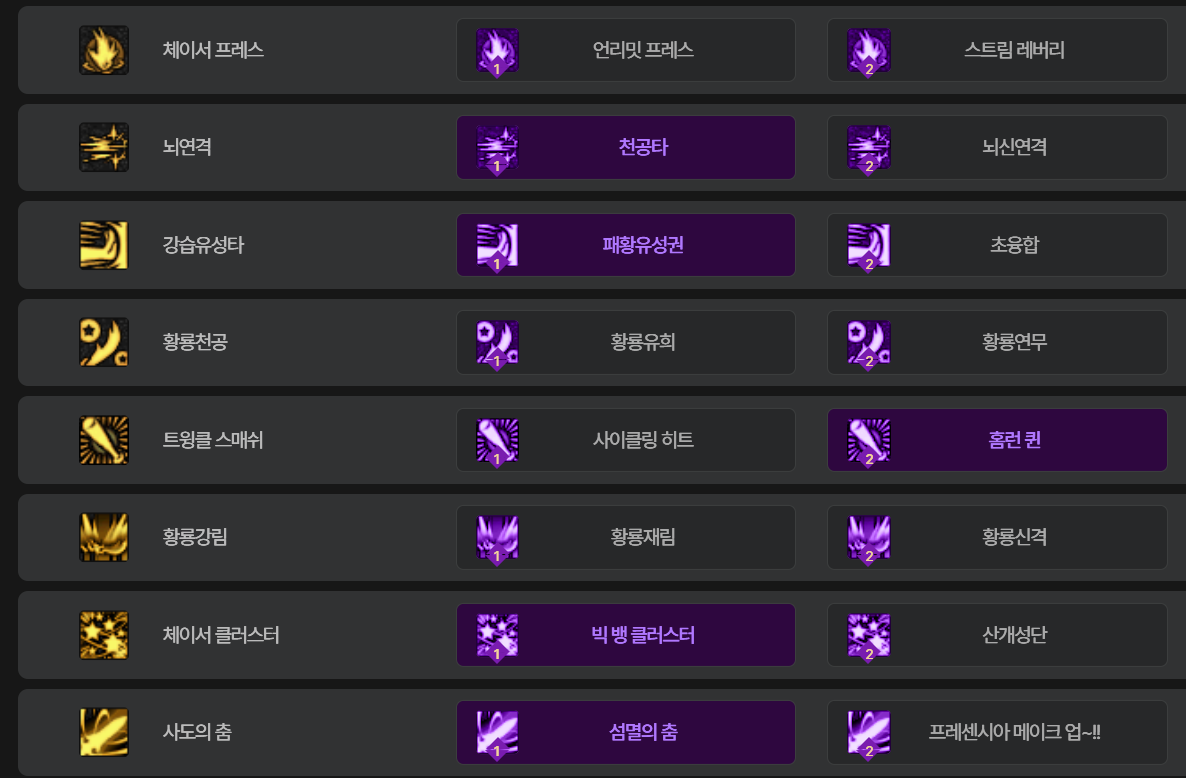Pick the 초융합 enhancement option
This screenshot has height=778, width=1186.
pos(997,245)
